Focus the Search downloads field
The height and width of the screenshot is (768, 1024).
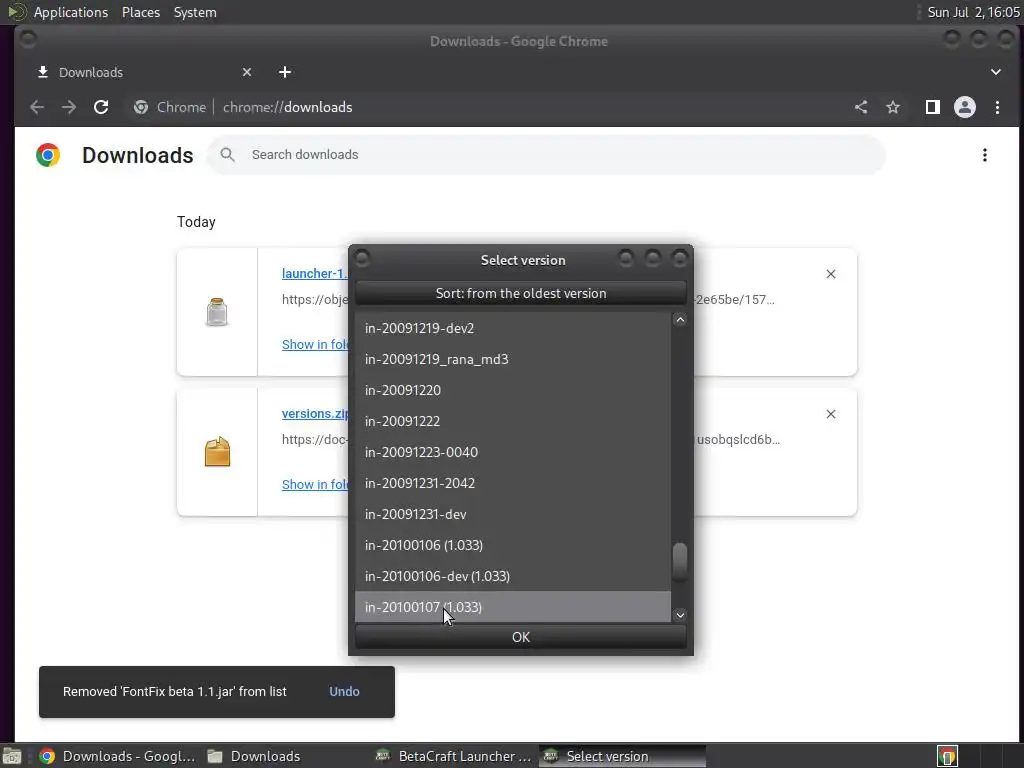point(546,155)
